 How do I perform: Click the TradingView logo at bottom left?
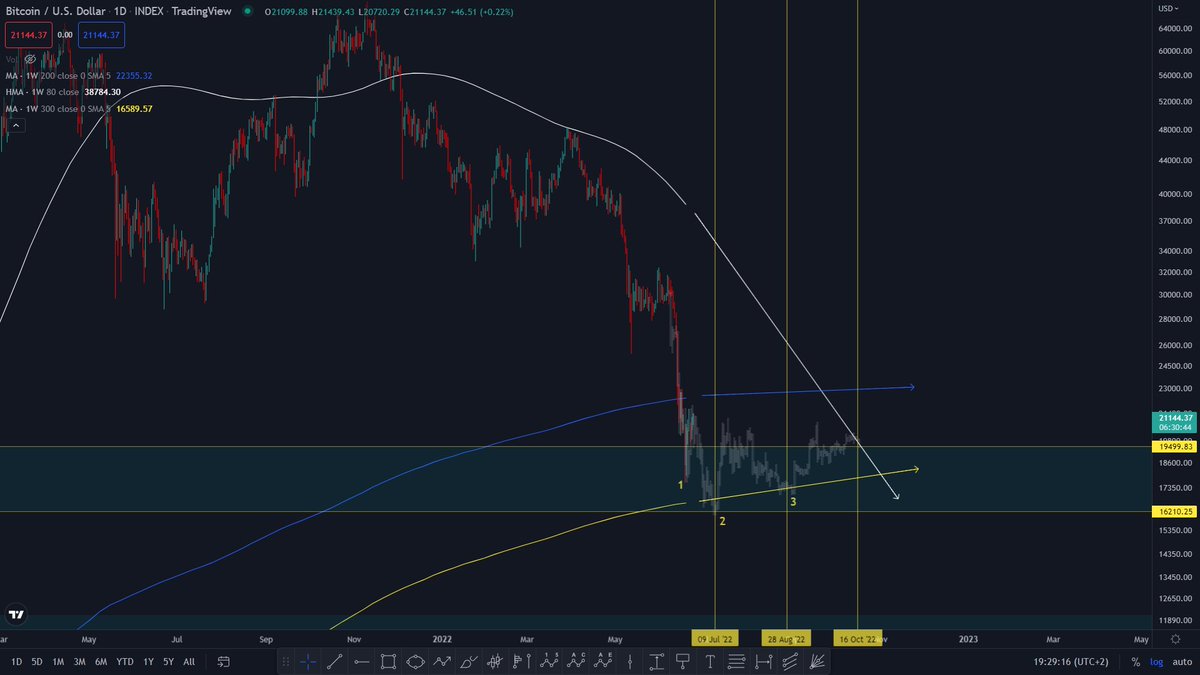click(16, 615)
